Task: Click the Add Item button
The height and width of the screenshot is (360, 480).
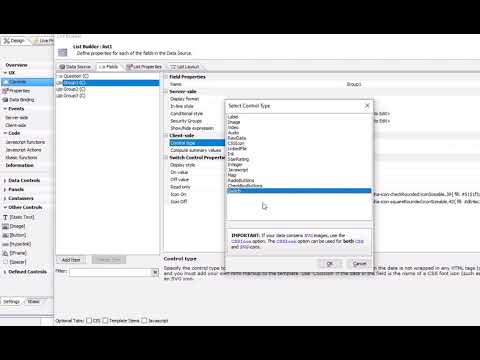Action: click(x=71, y=260)
